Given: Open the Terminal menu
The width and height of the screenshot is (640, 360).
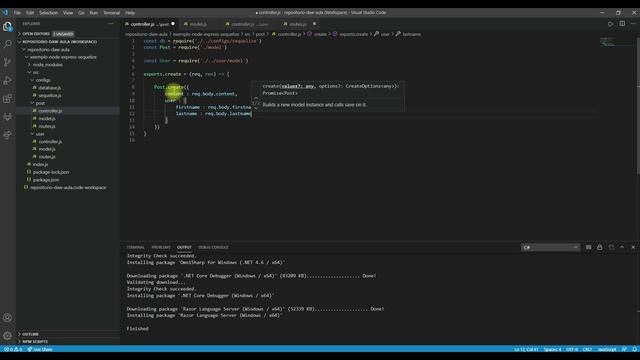Looking at the screenshot, I should (111, 13).
